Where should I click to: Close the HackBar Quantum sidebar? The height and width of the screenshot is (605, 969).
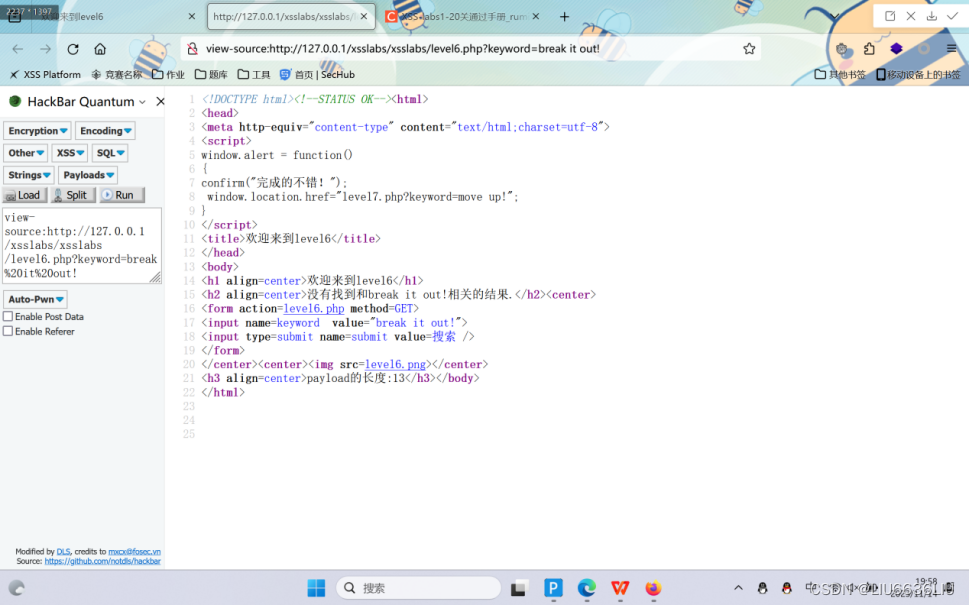point(160,101)
